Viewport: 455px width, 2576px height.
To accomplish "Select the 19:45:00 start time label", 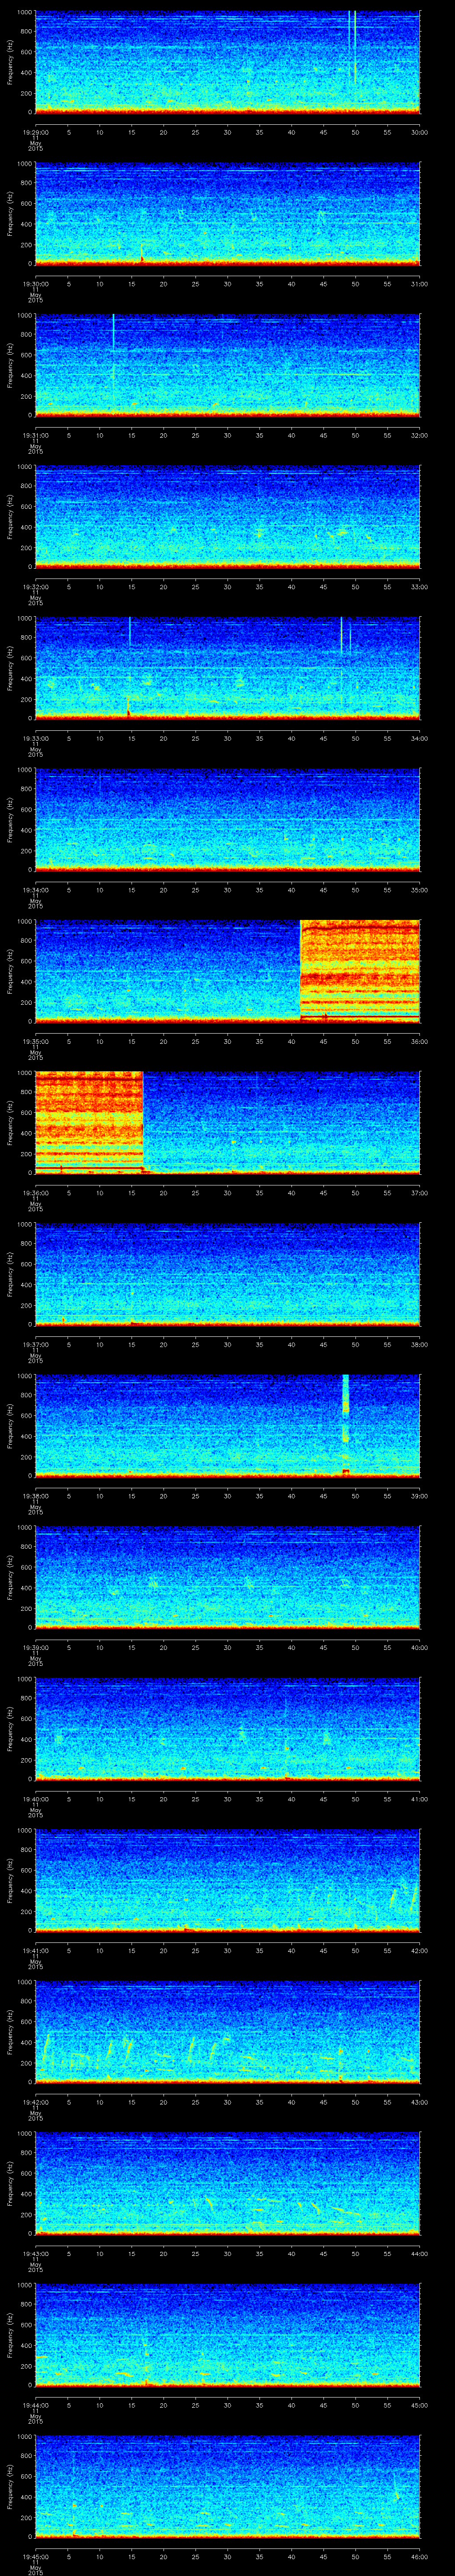I will coord(35,2556).
